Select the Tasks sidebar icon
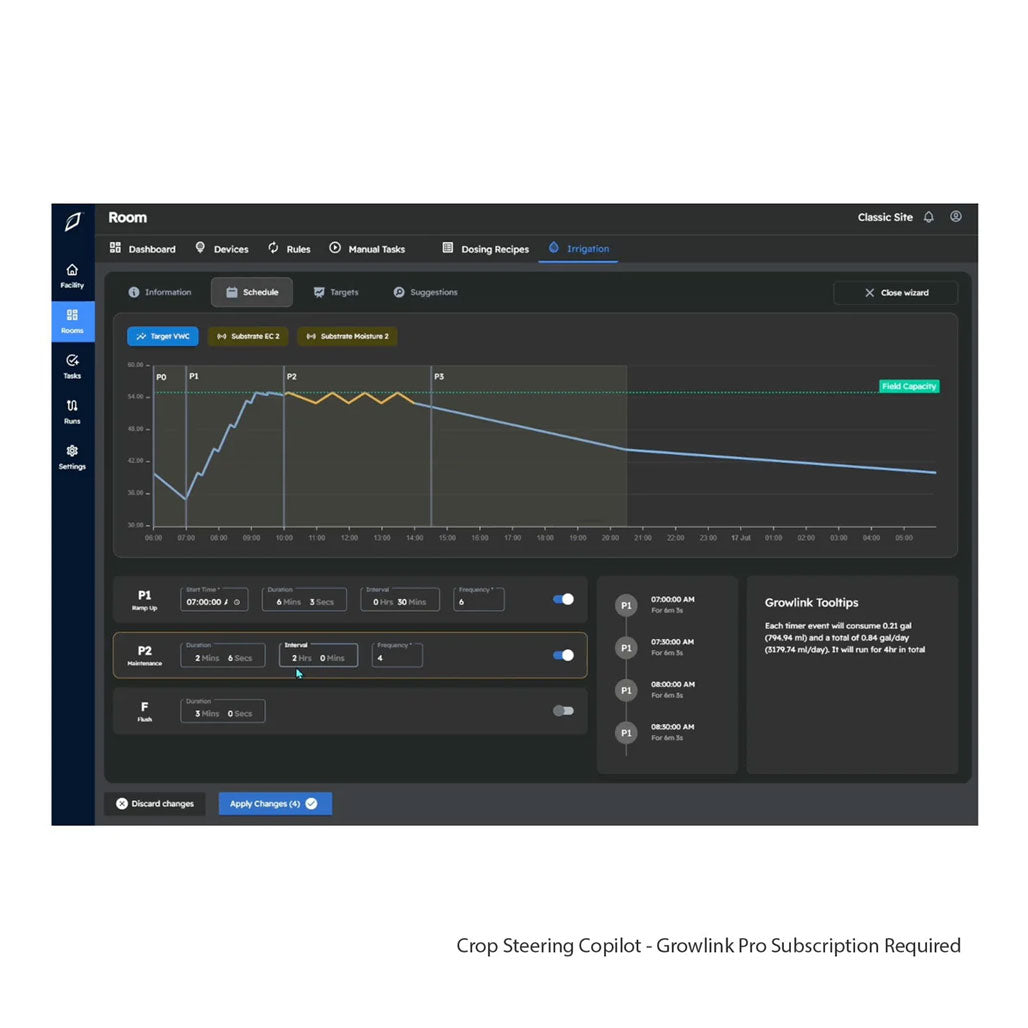Image resolution: width=1028 pixels, height=1028 pixels. 72,366
